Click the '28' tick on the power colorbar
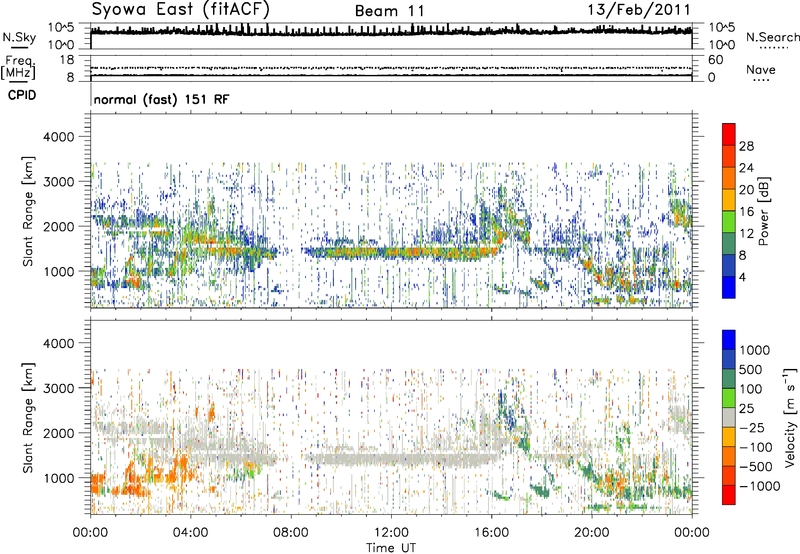This screenshot has height=554, width=800. pyautogui.click(x=746, y=146)
